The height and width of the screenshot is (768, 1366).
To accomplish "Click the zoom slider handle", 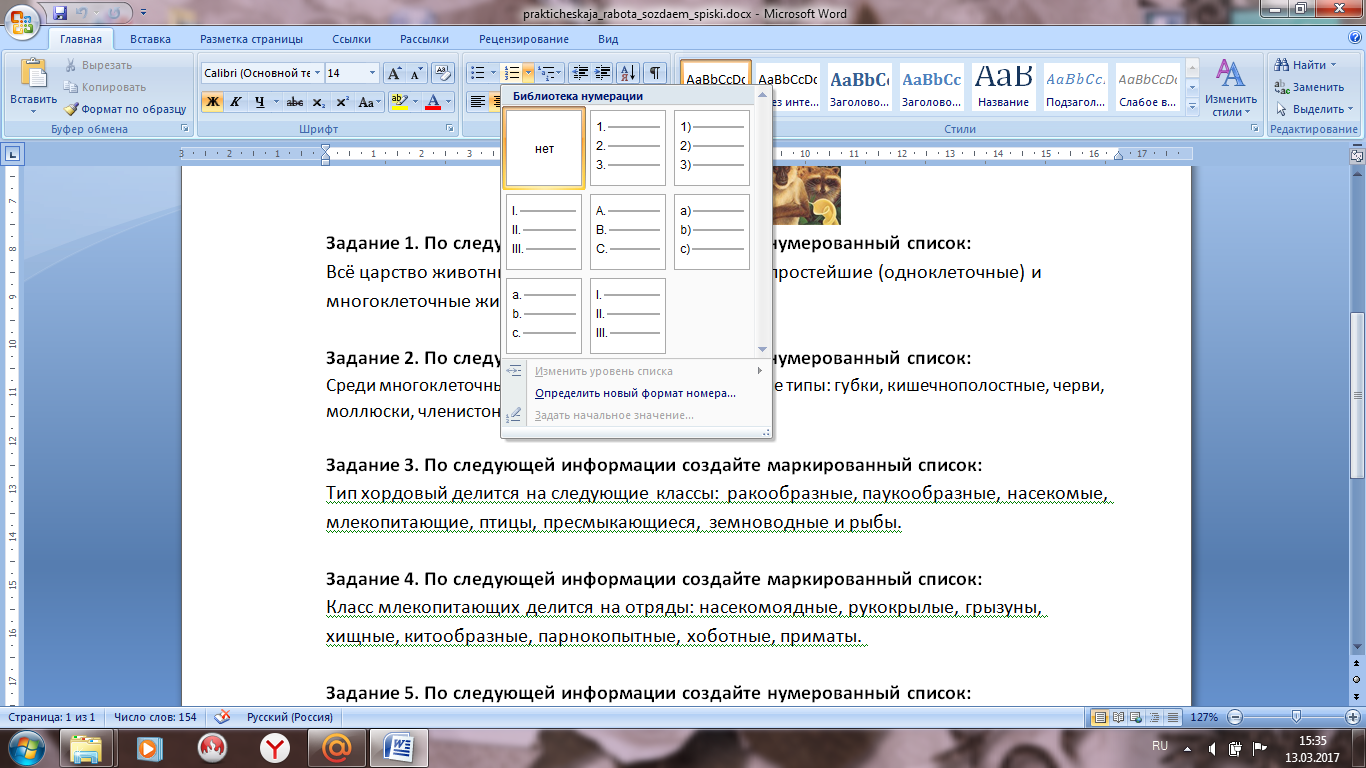I will pos(1297,717).
